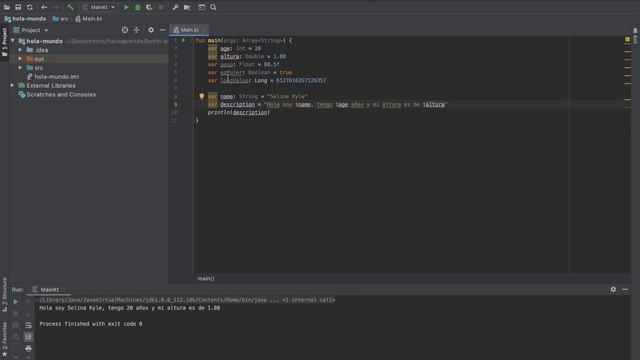The height and width of the screenshot is (360, 640).
Task: Start debugging with the green bug icon
Action: pyautogui.click(x=138, y=7)
